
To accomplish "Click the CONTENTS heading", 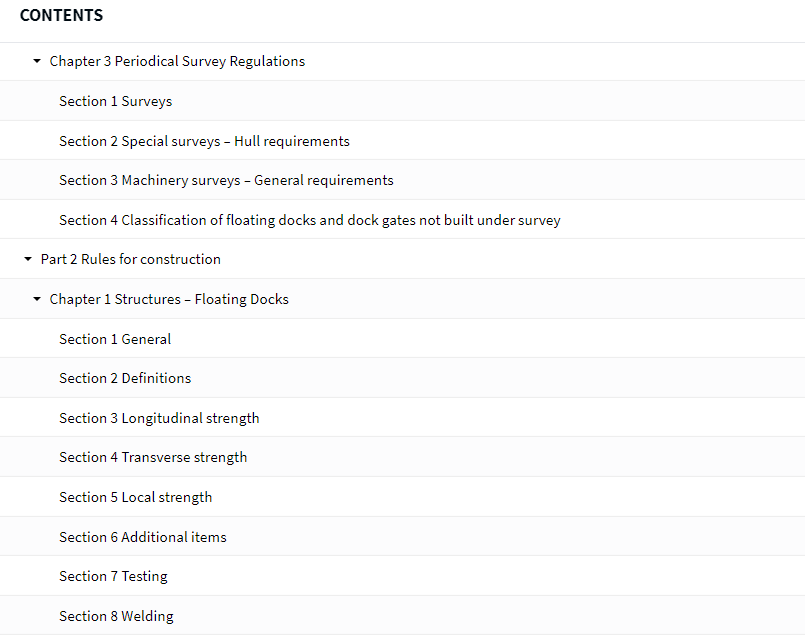I will click(x=62, y=15).
